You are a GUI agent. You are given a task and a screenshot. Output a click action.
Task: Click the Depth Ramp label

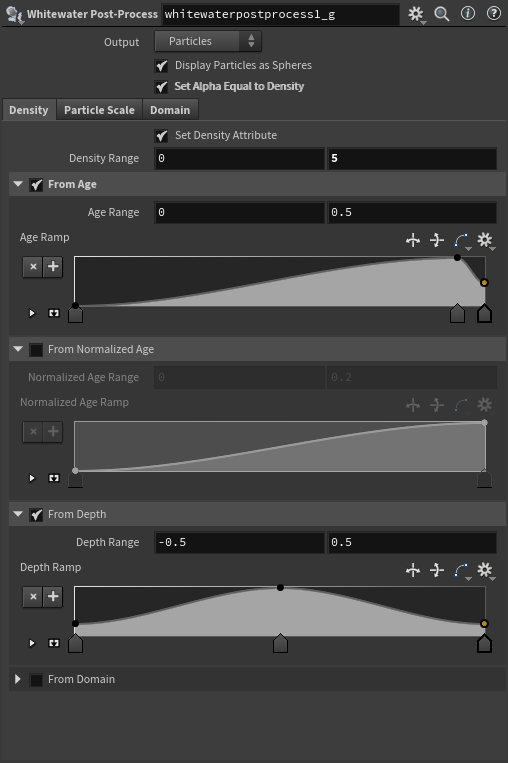[x=50, y=567]
